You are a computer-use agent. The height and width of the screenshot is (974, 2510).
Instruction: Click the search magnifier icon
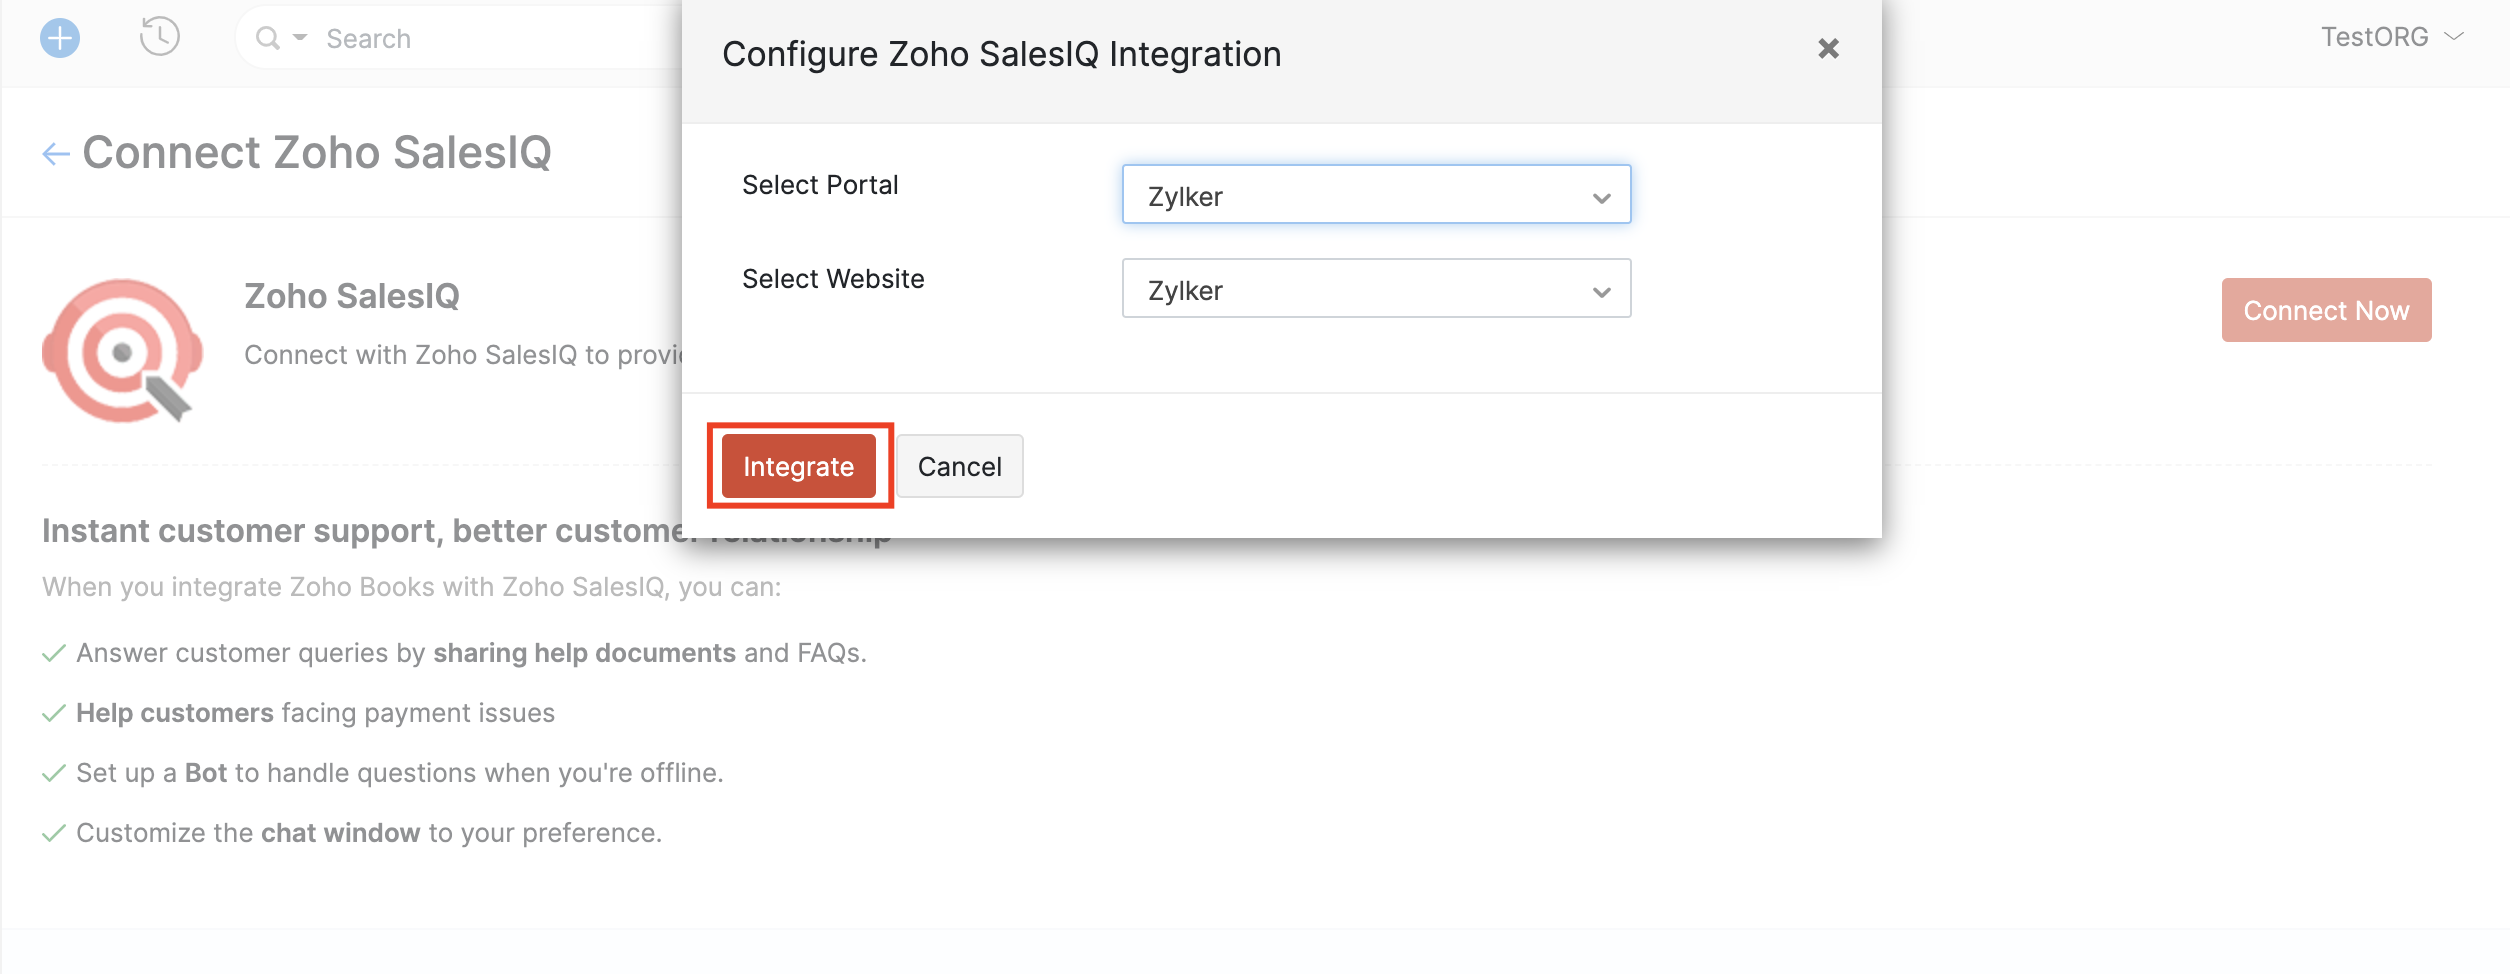[x=267, y=38]
